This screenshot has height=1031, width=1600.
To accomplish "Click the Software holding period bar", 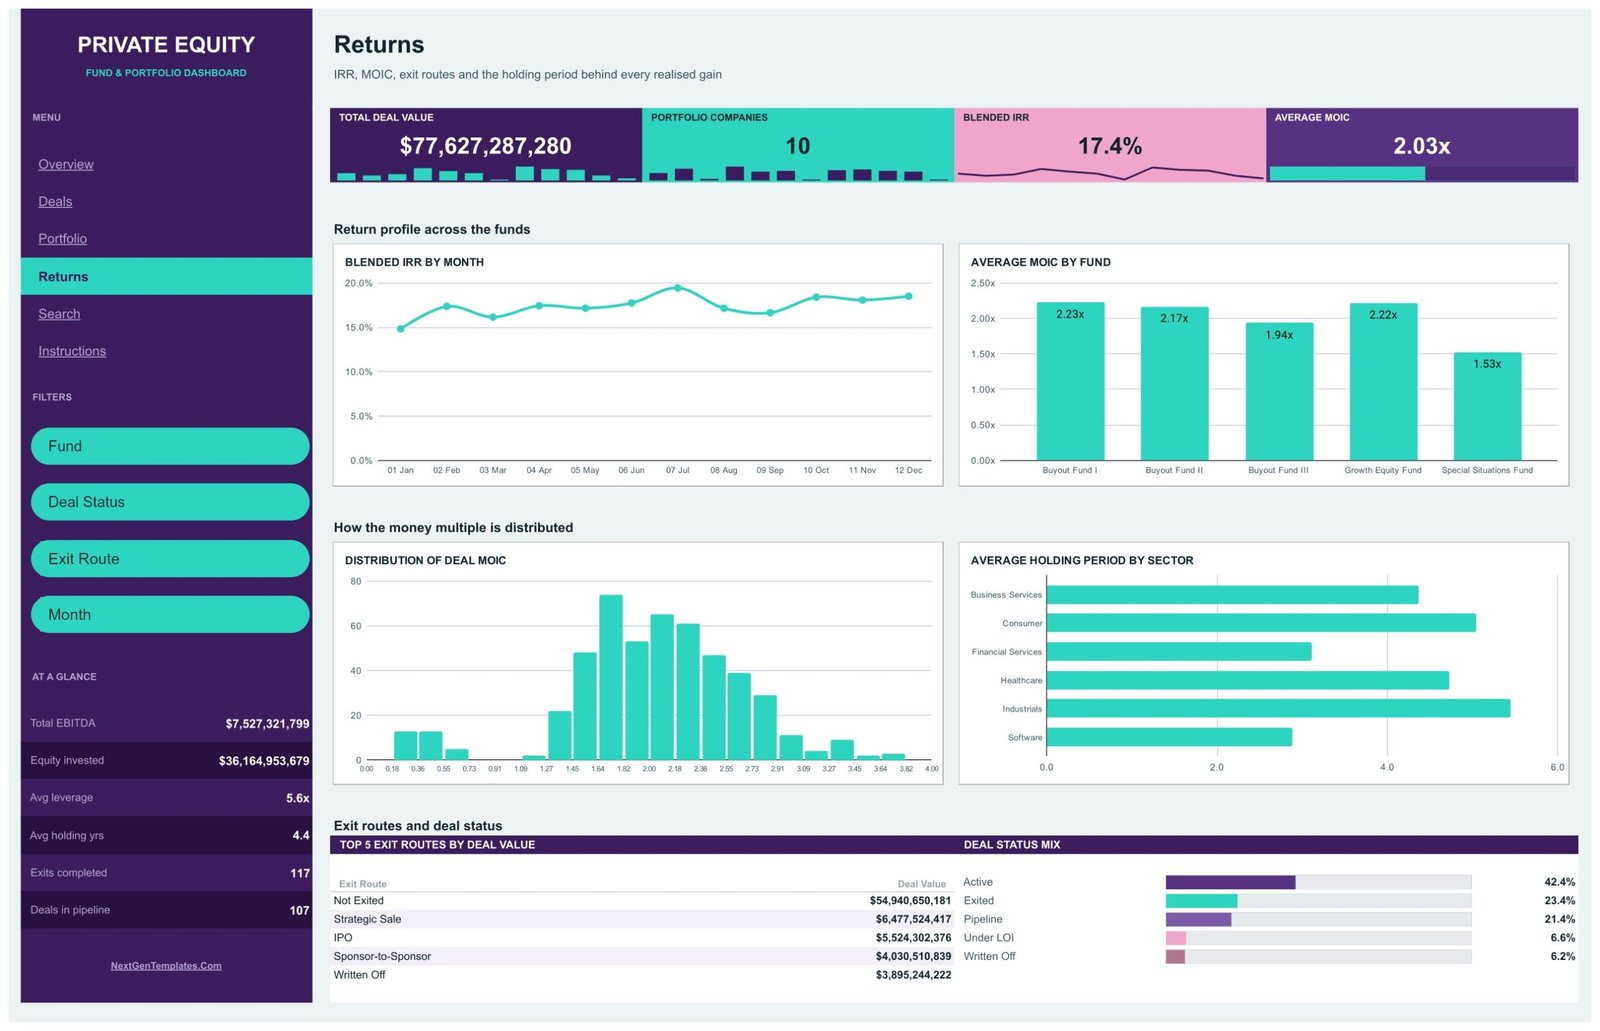I will click(1169, 737).
